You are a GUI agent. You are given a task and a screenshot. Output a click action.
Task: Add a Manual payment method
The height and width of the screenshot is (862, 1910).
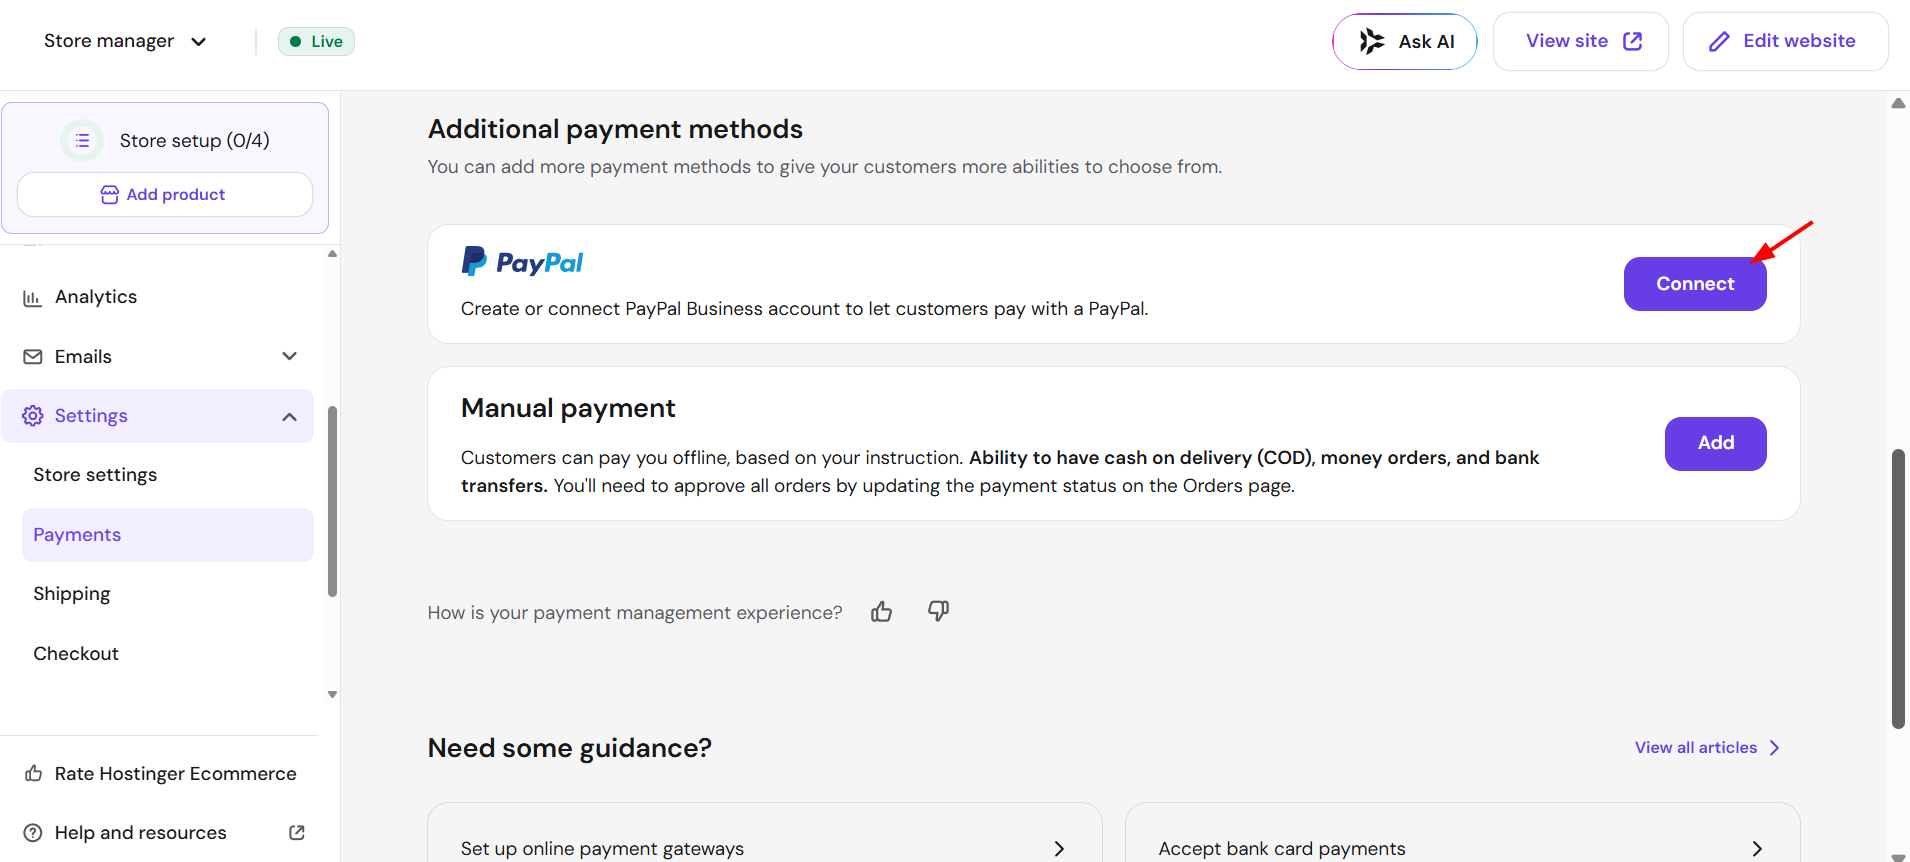(x=1716, y=443)
